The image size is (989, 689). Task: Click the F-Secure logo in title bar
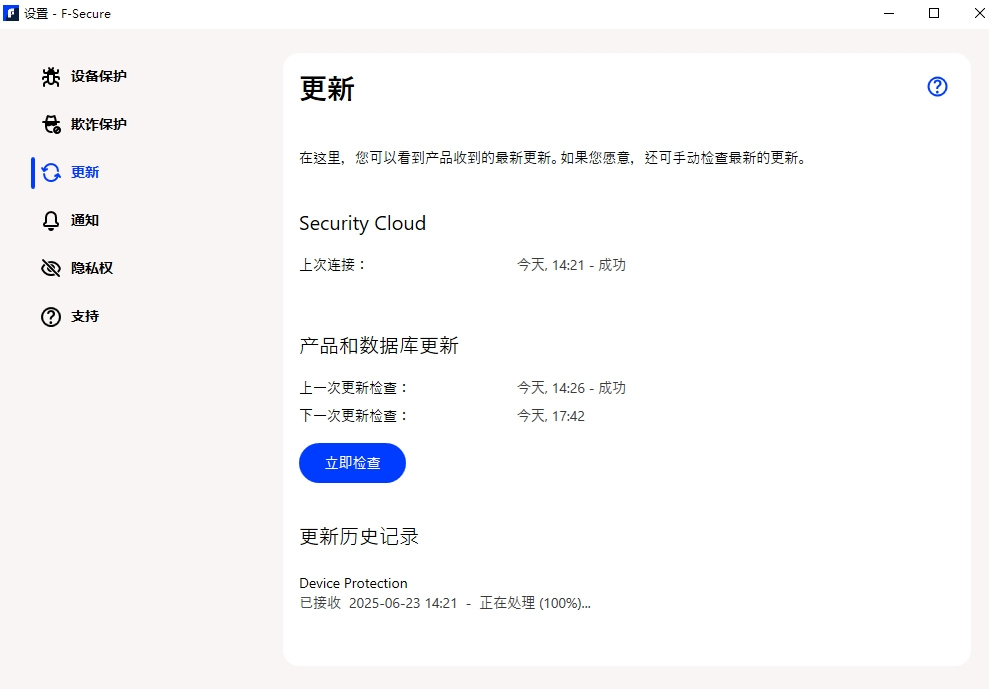[x=11, y=13]
